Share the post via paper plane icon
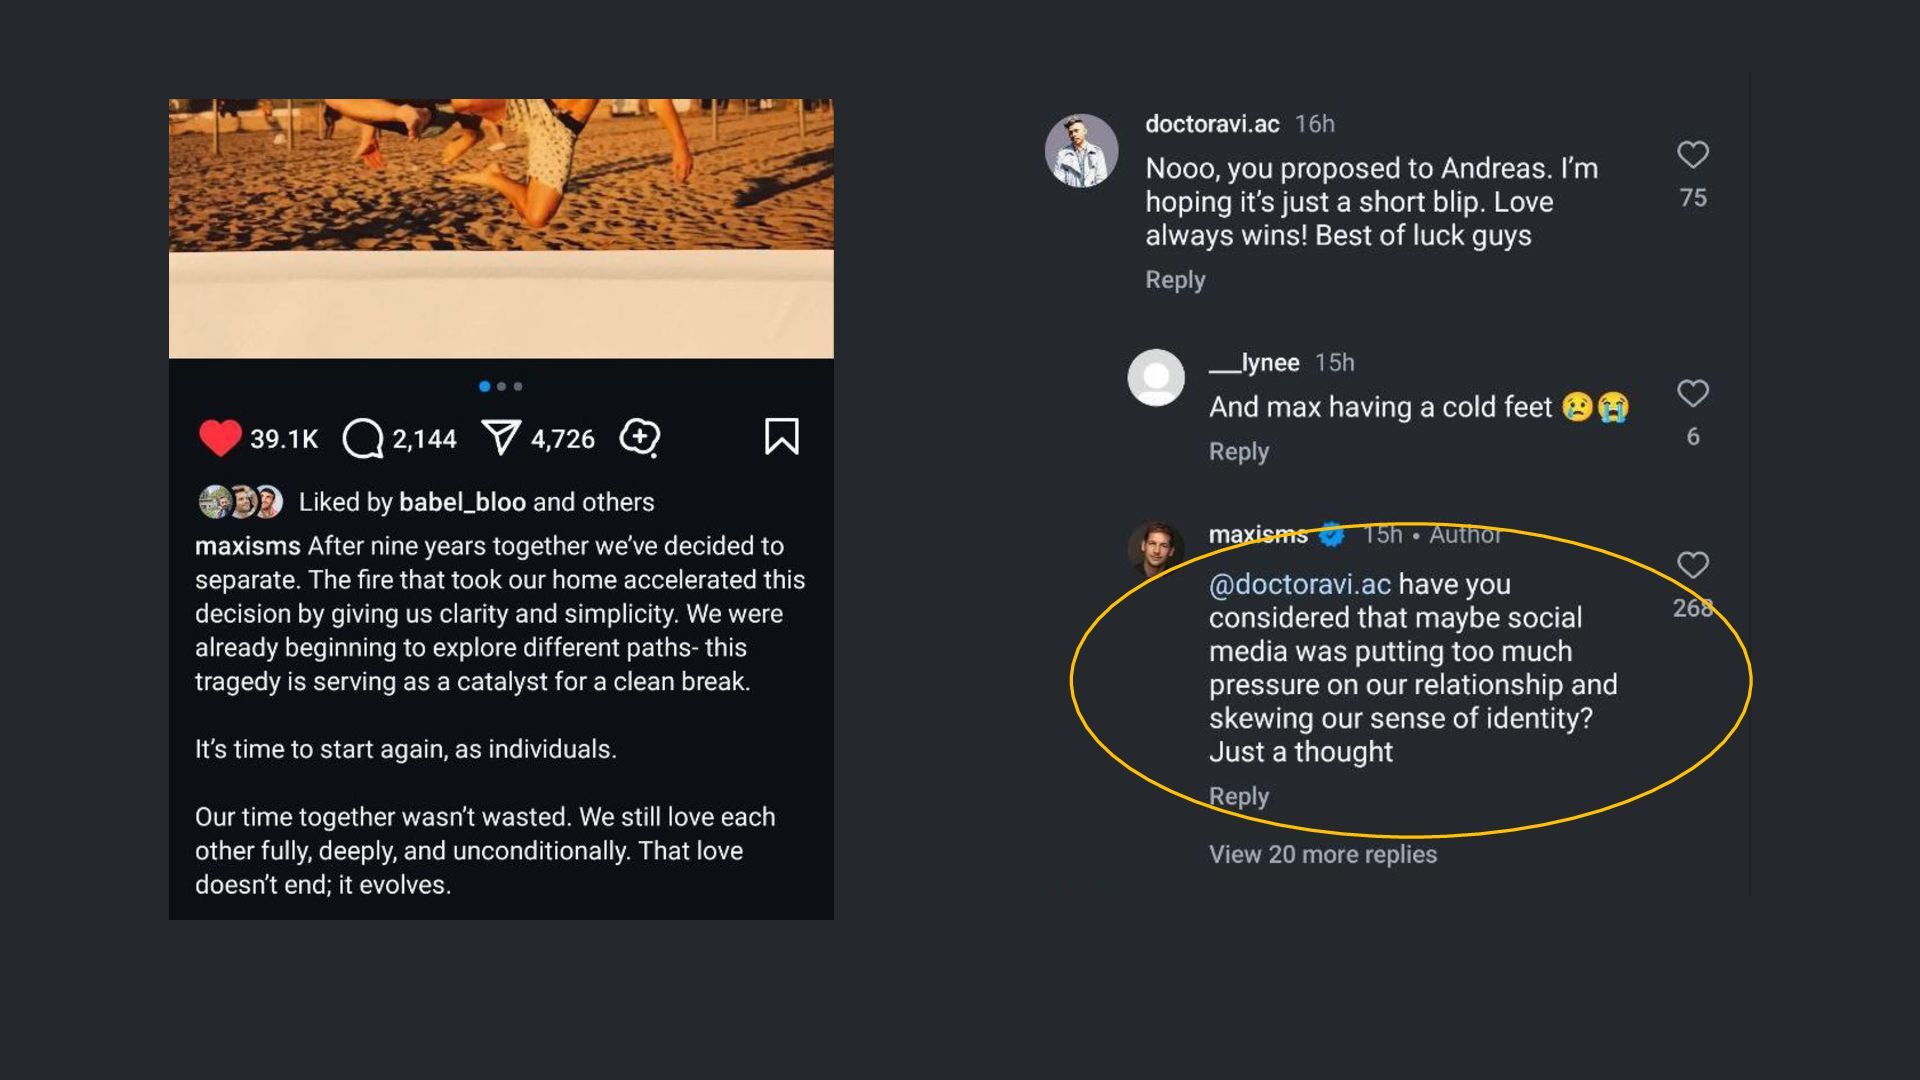 (x=500, y=437)
